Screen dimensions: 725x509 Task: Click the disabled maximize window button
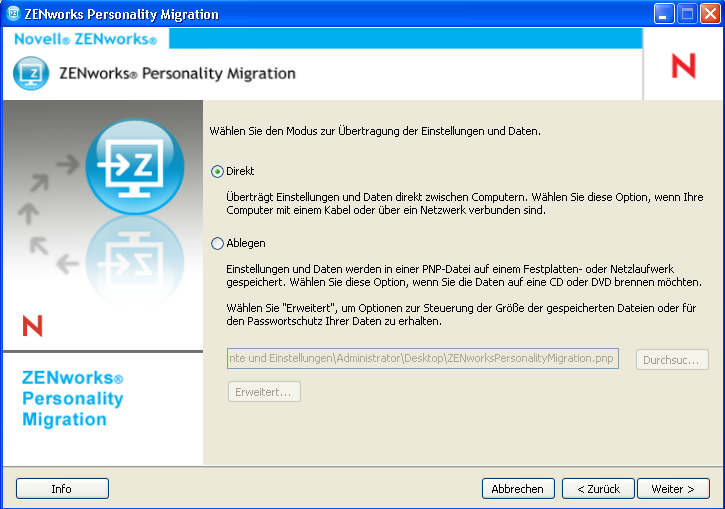point(687,13)
